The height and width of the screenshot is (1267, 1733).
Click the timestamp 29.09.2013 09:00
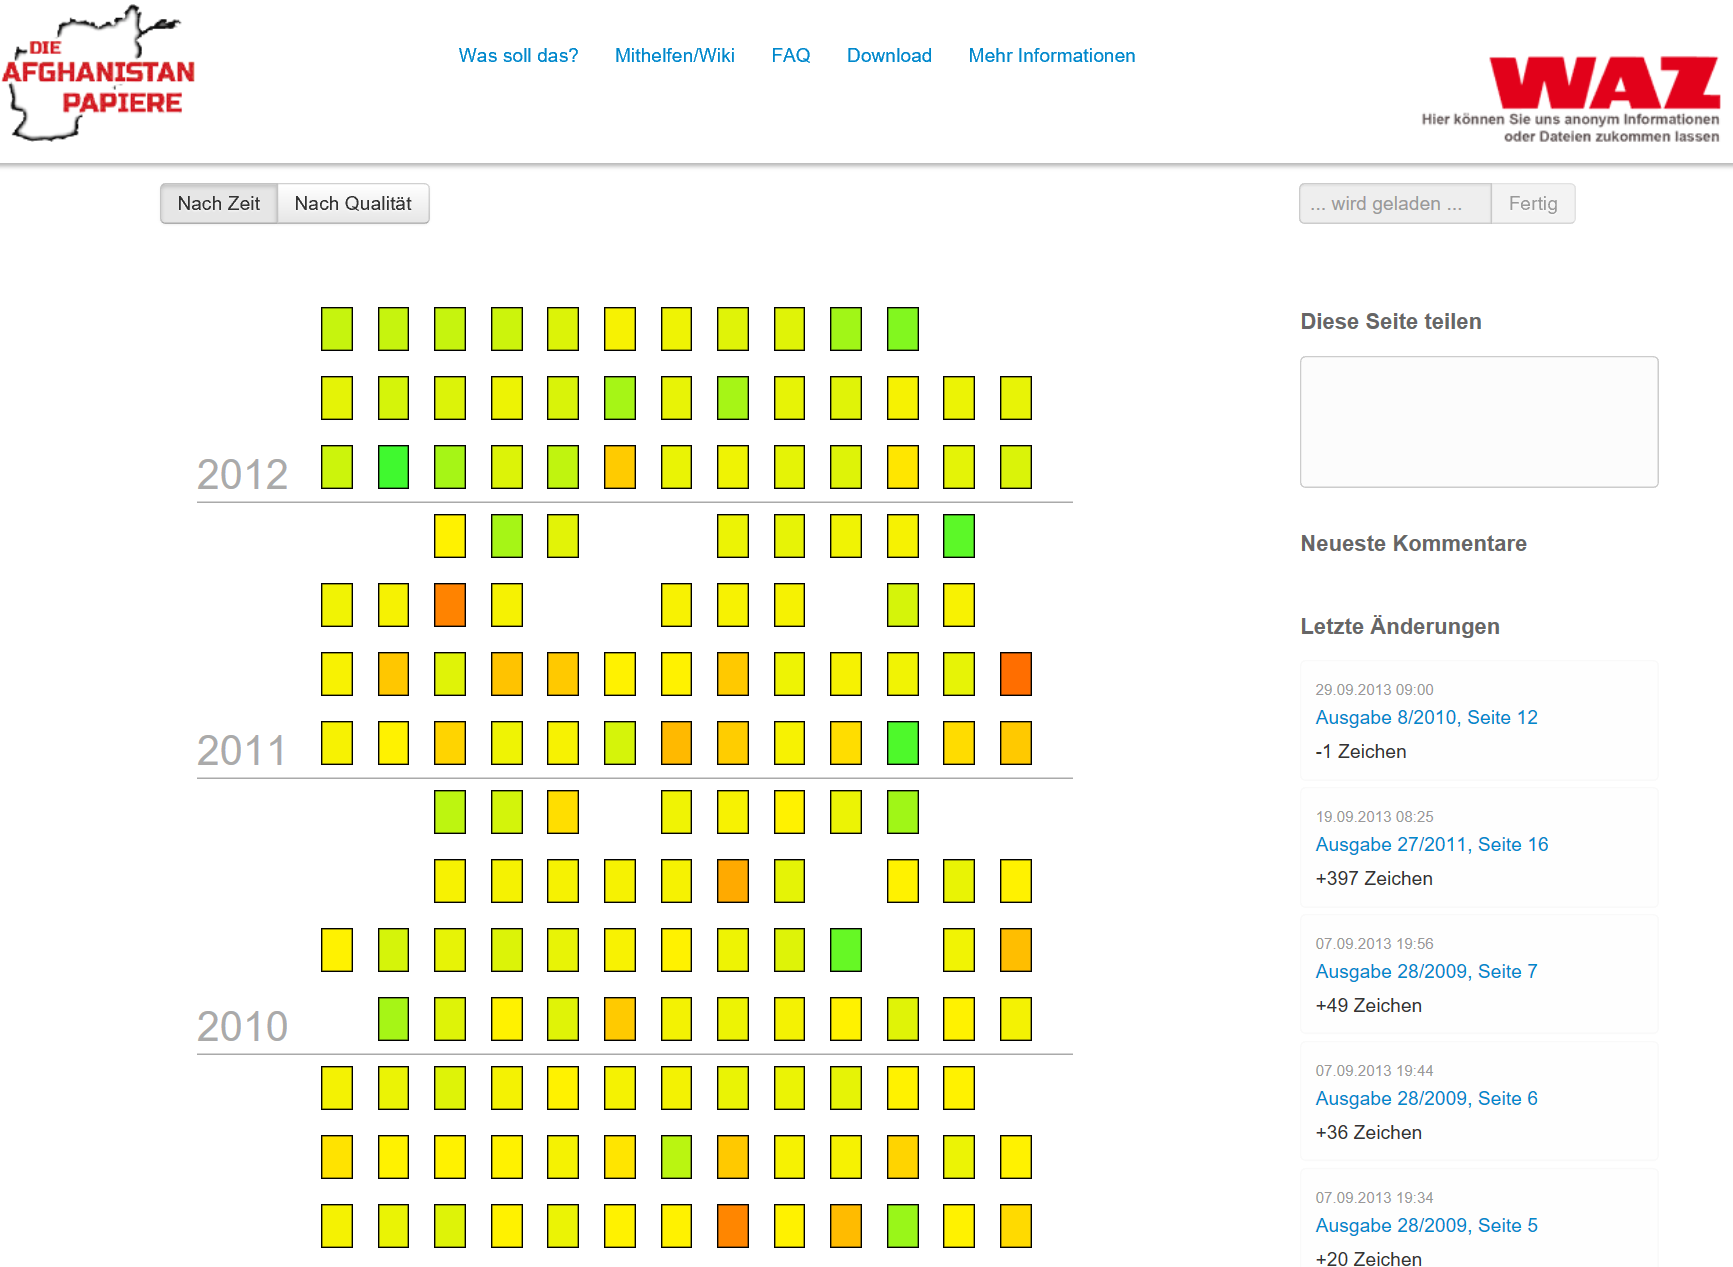[1374, 690]
